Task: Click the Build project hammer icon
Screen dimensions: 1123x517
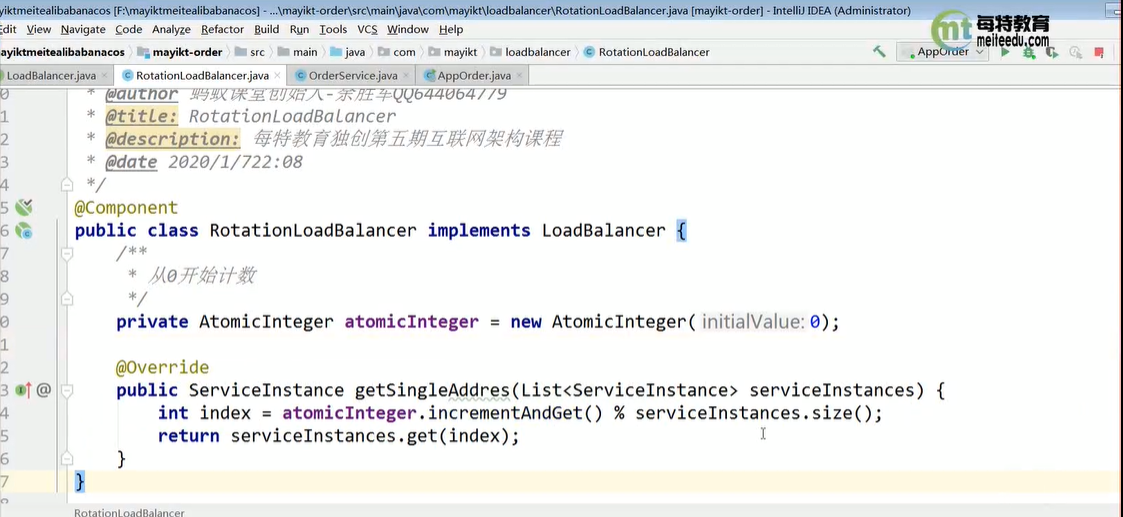Action: pos(879,52)
